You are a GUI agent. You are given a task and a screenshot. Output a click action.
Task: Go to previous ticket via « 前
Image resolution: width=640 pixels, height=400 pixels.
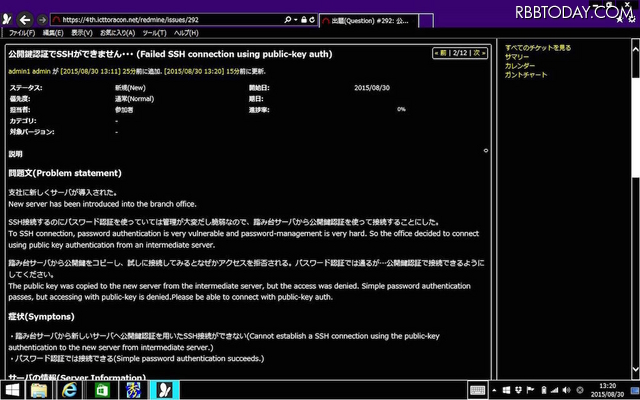click(x=440, y=53)
